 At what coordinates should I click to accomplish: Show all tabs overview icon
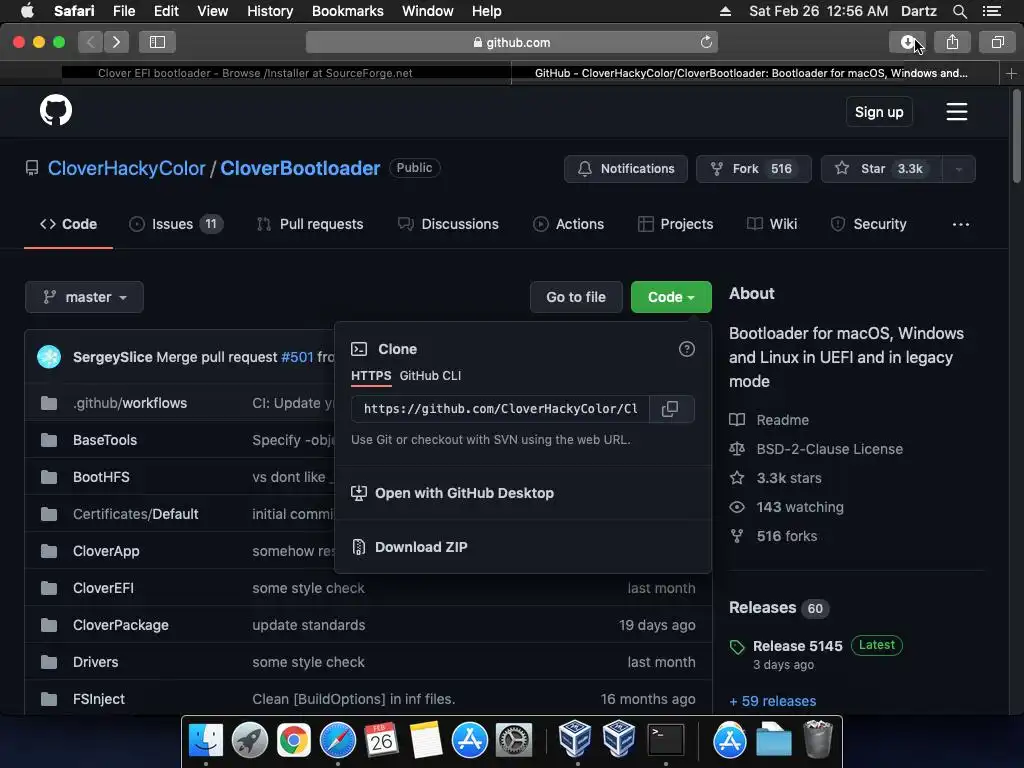coord(997,42)
